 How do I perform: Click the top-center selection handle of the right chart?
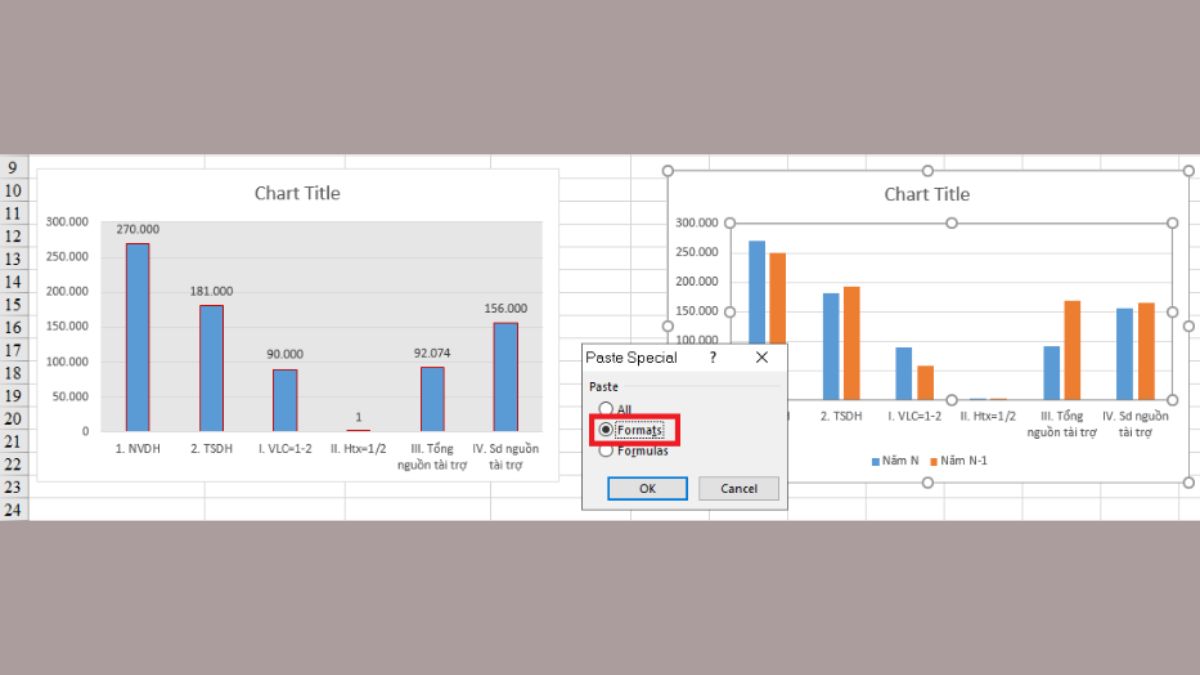pyautogui.click(x=926, y=170)
